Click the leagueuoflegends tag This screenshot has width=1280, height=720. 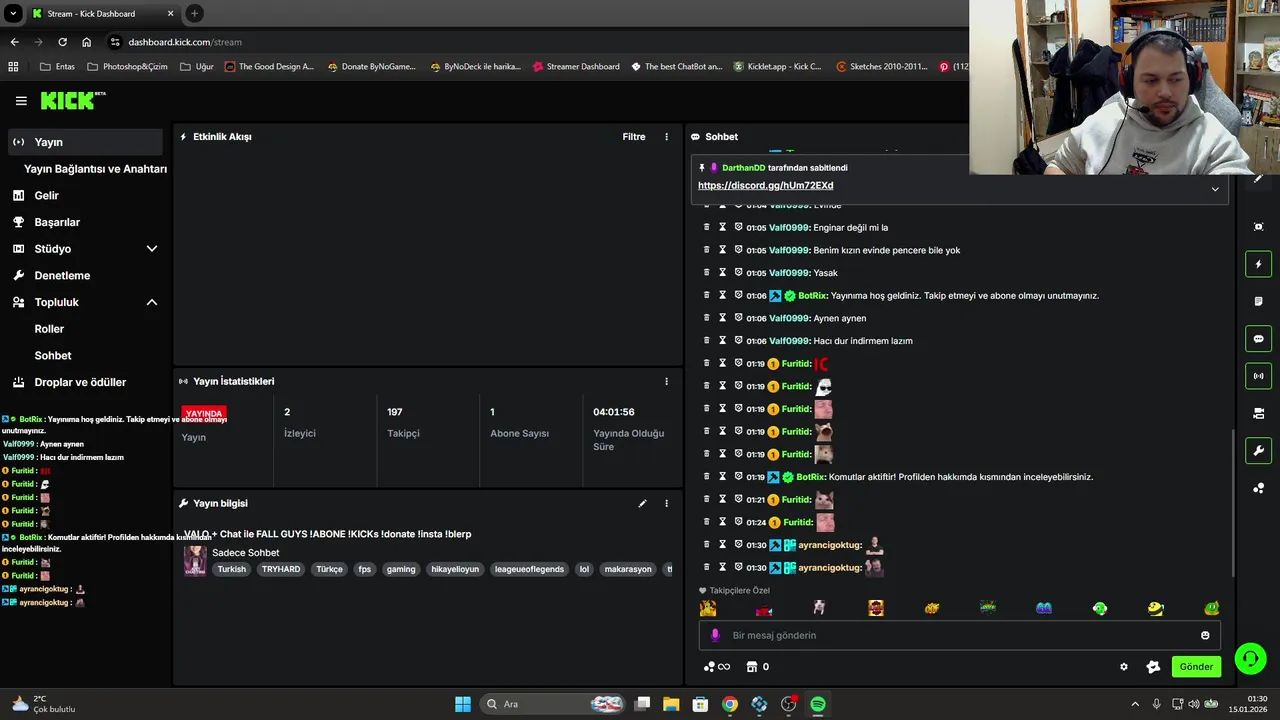pyautogui.click(x=529, y=569)
